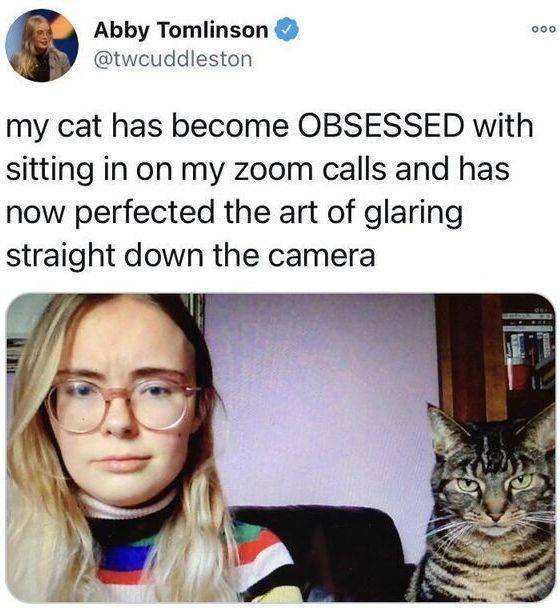560x608 pixels.
Task: Click the blue verified badge icon
Action: [287, 29]
